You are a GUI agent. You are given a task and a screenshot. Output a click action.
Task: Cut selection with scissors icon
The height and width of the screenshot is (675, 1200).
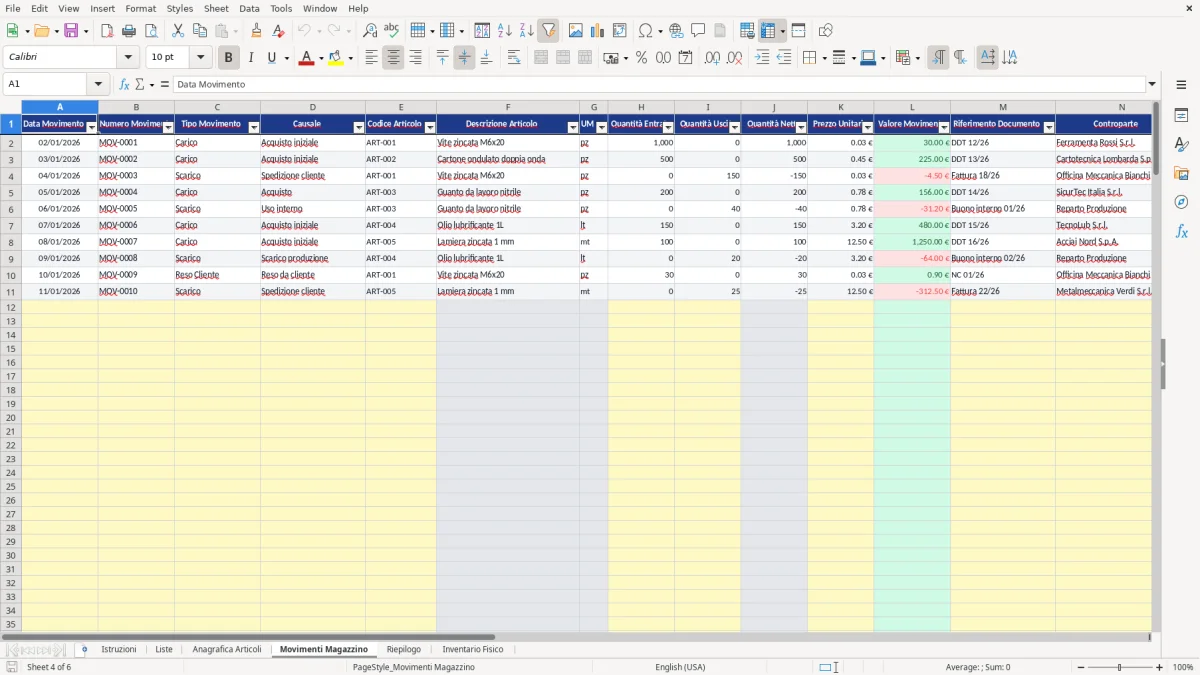pos(177,31)
